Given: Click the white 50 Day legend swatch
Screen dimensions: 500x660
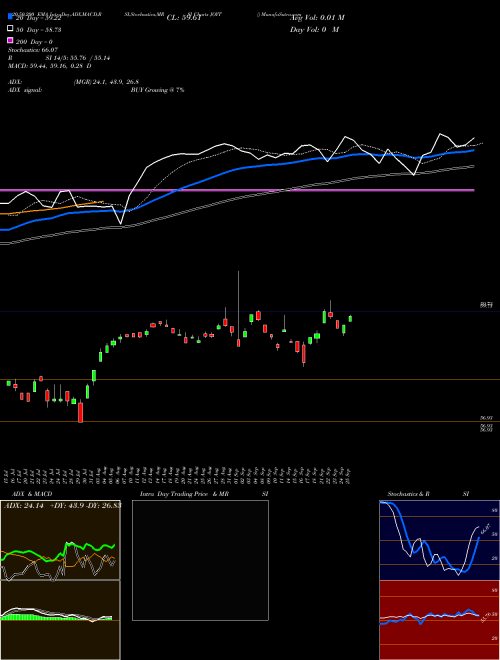Looking at the screenshot, I should (x=10, y=29).
